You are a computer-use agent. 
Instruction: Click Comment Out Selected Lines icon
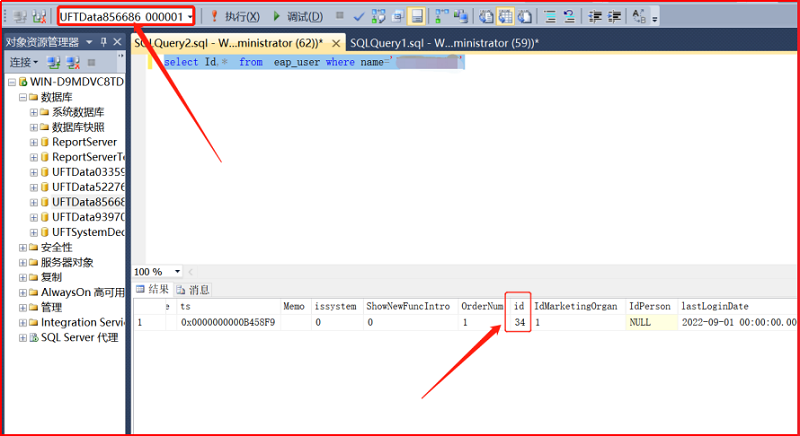pos(550,17)
